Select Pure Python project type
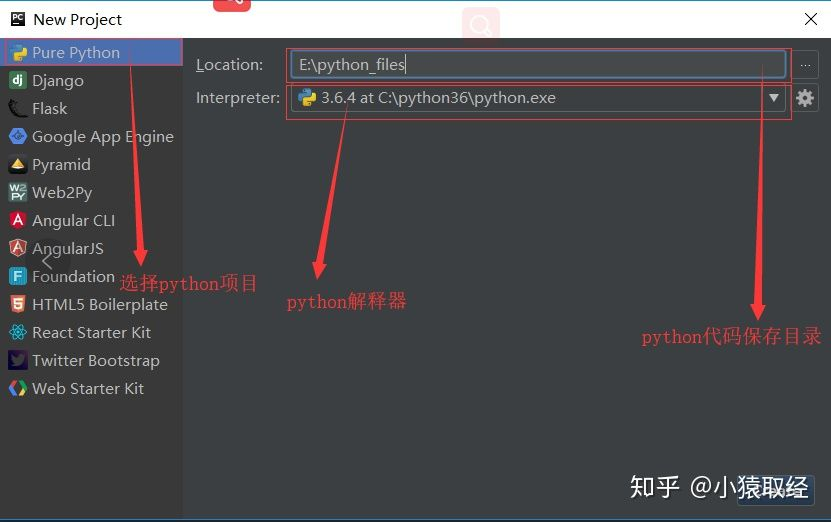Image resolution: width=831 pixels, height=522 pixels. [x=91, y=52]
